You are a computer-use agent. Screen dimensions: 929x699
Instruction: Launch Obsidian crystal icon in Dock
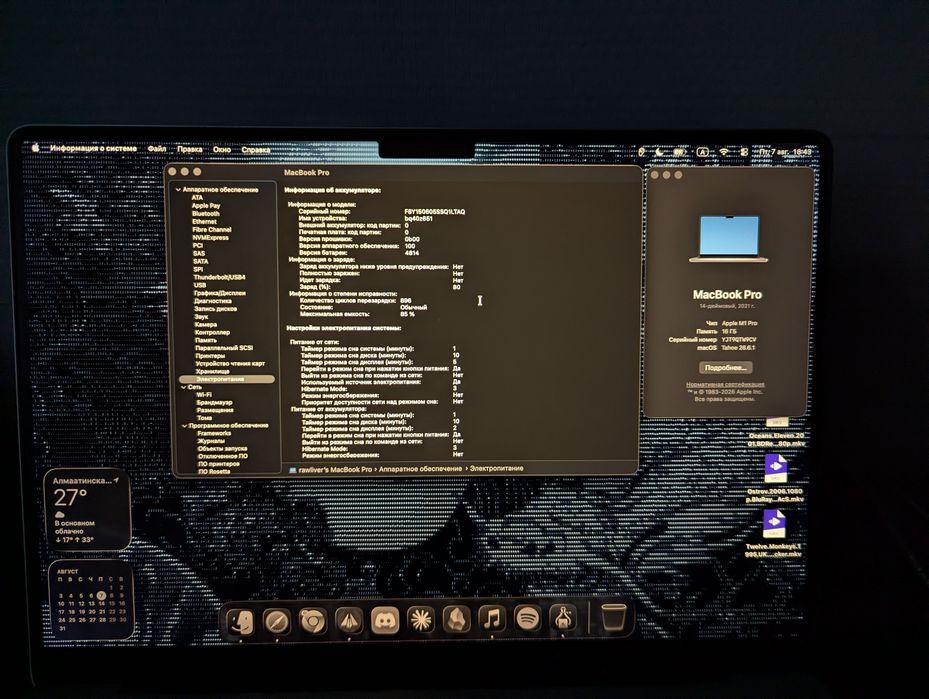click(x=456, y=620)
